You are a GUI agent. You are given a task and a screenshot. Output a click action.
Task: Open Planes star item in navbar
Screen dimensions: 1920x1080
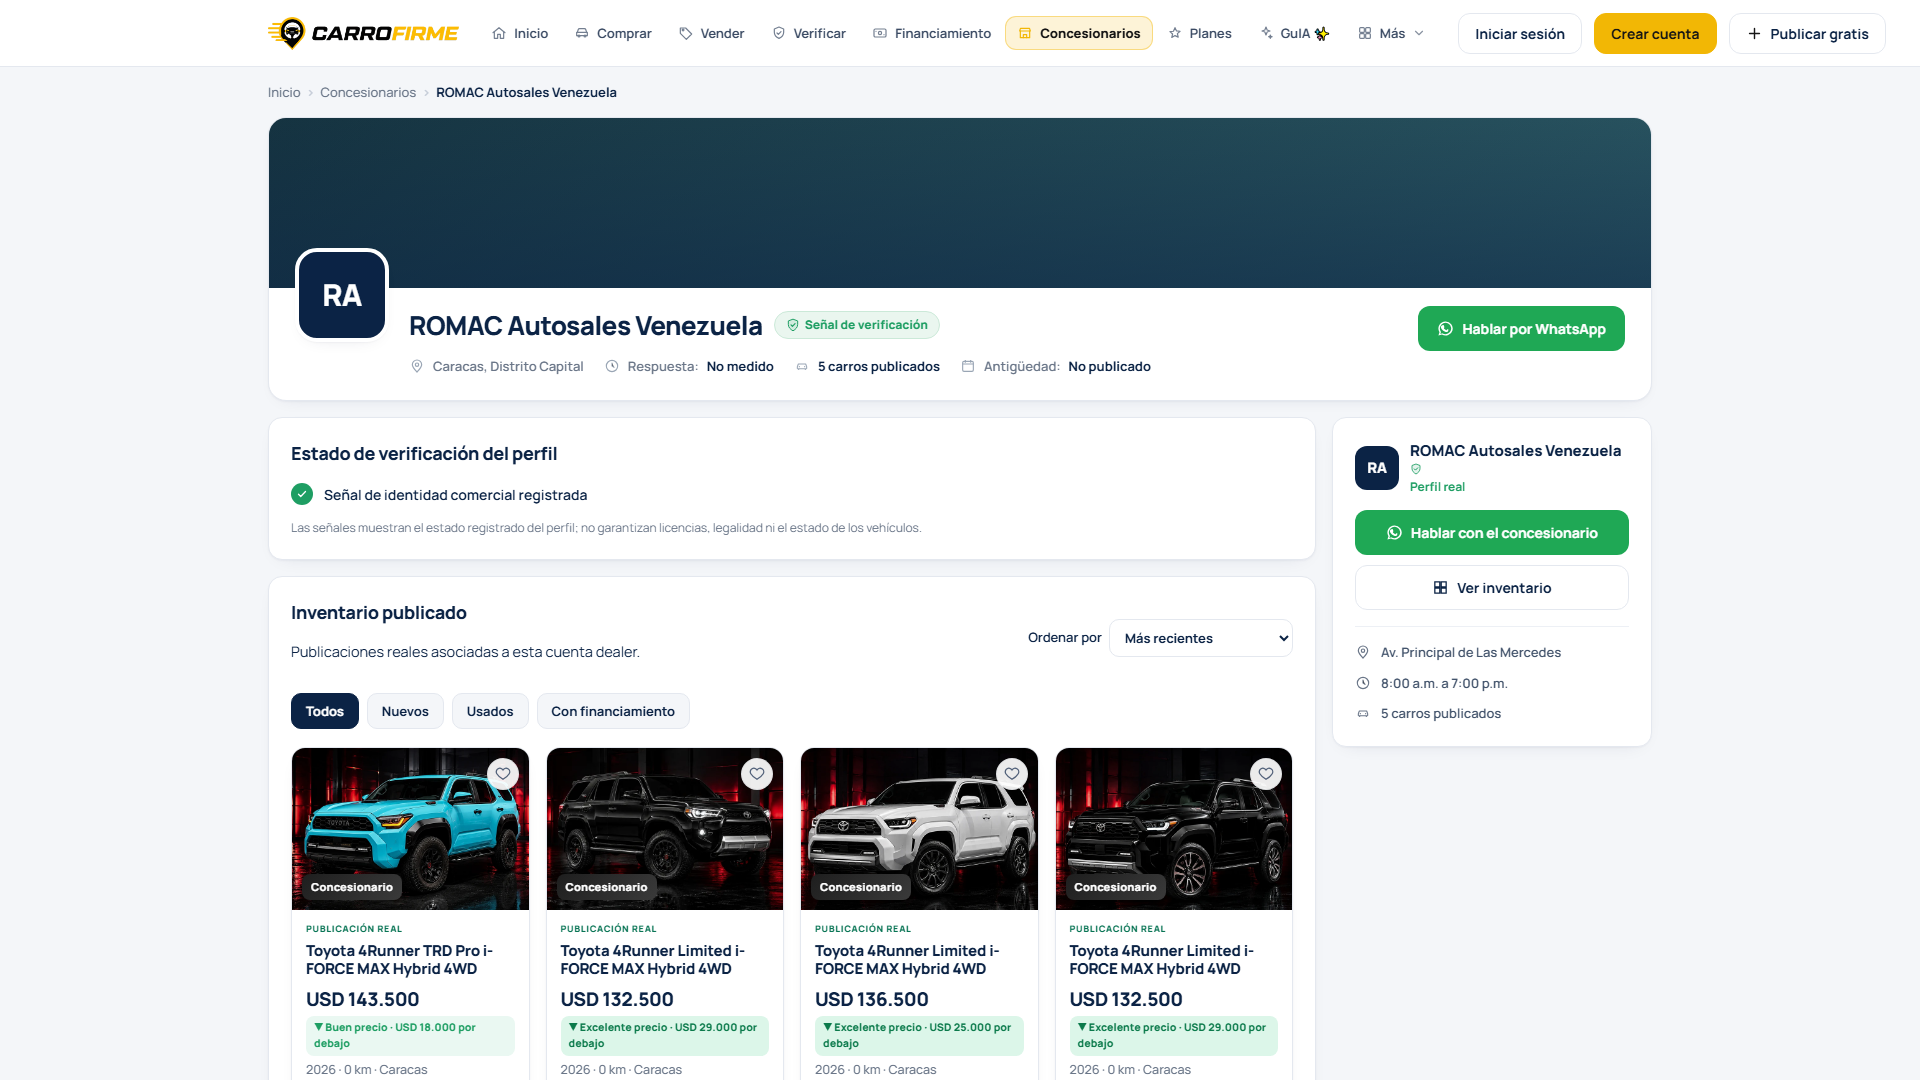tap(1200, 33)
